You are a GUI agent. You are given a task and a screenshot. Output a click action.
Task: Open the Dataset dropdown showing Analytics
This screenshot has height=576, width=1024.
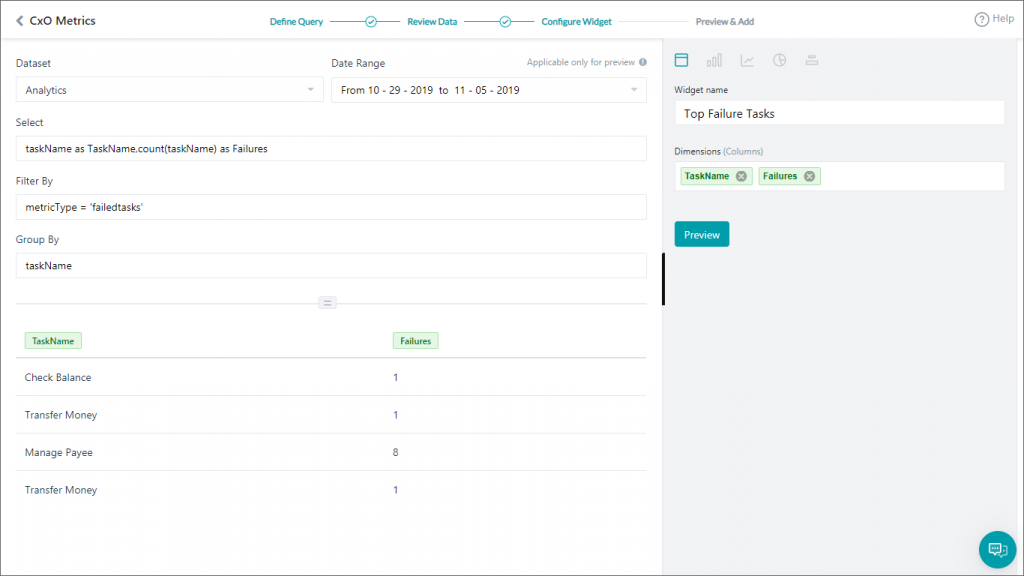tap(170, 89)
